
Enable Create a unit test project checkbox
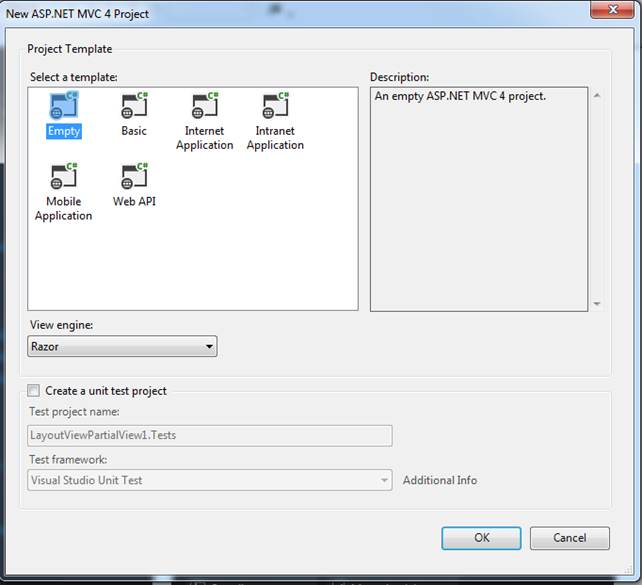(x=34, y=391)
